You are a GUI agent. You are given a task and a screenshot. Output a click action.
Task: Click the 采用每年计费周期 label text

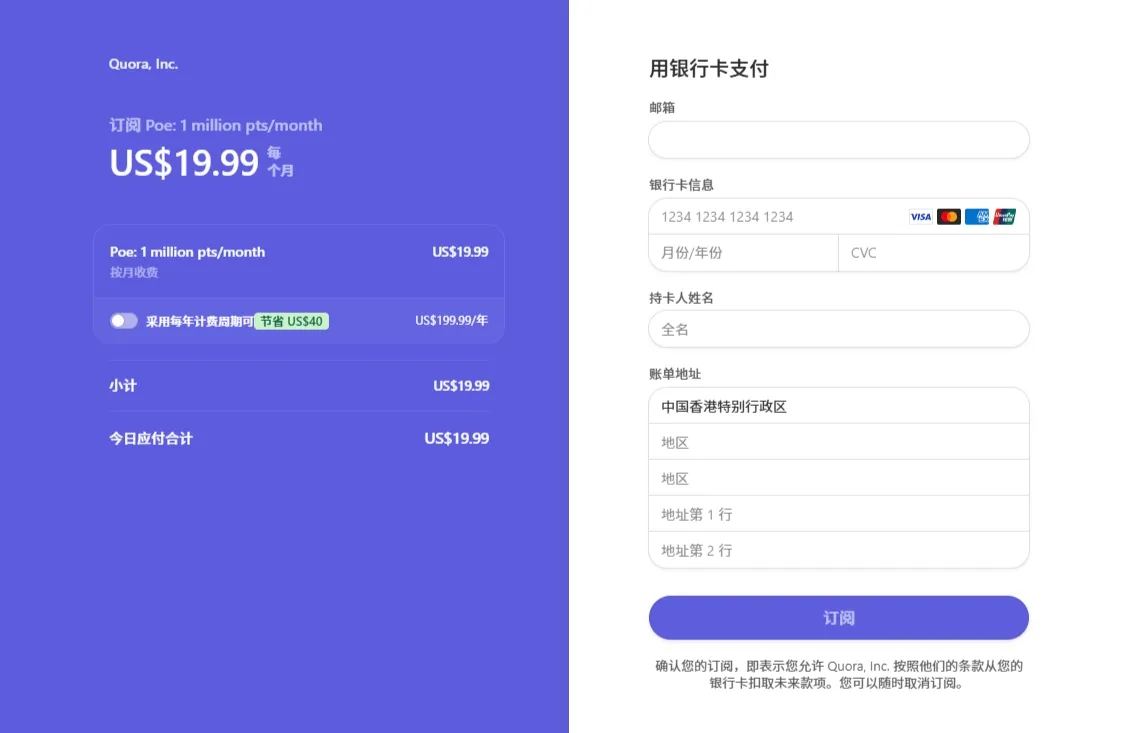199,322
